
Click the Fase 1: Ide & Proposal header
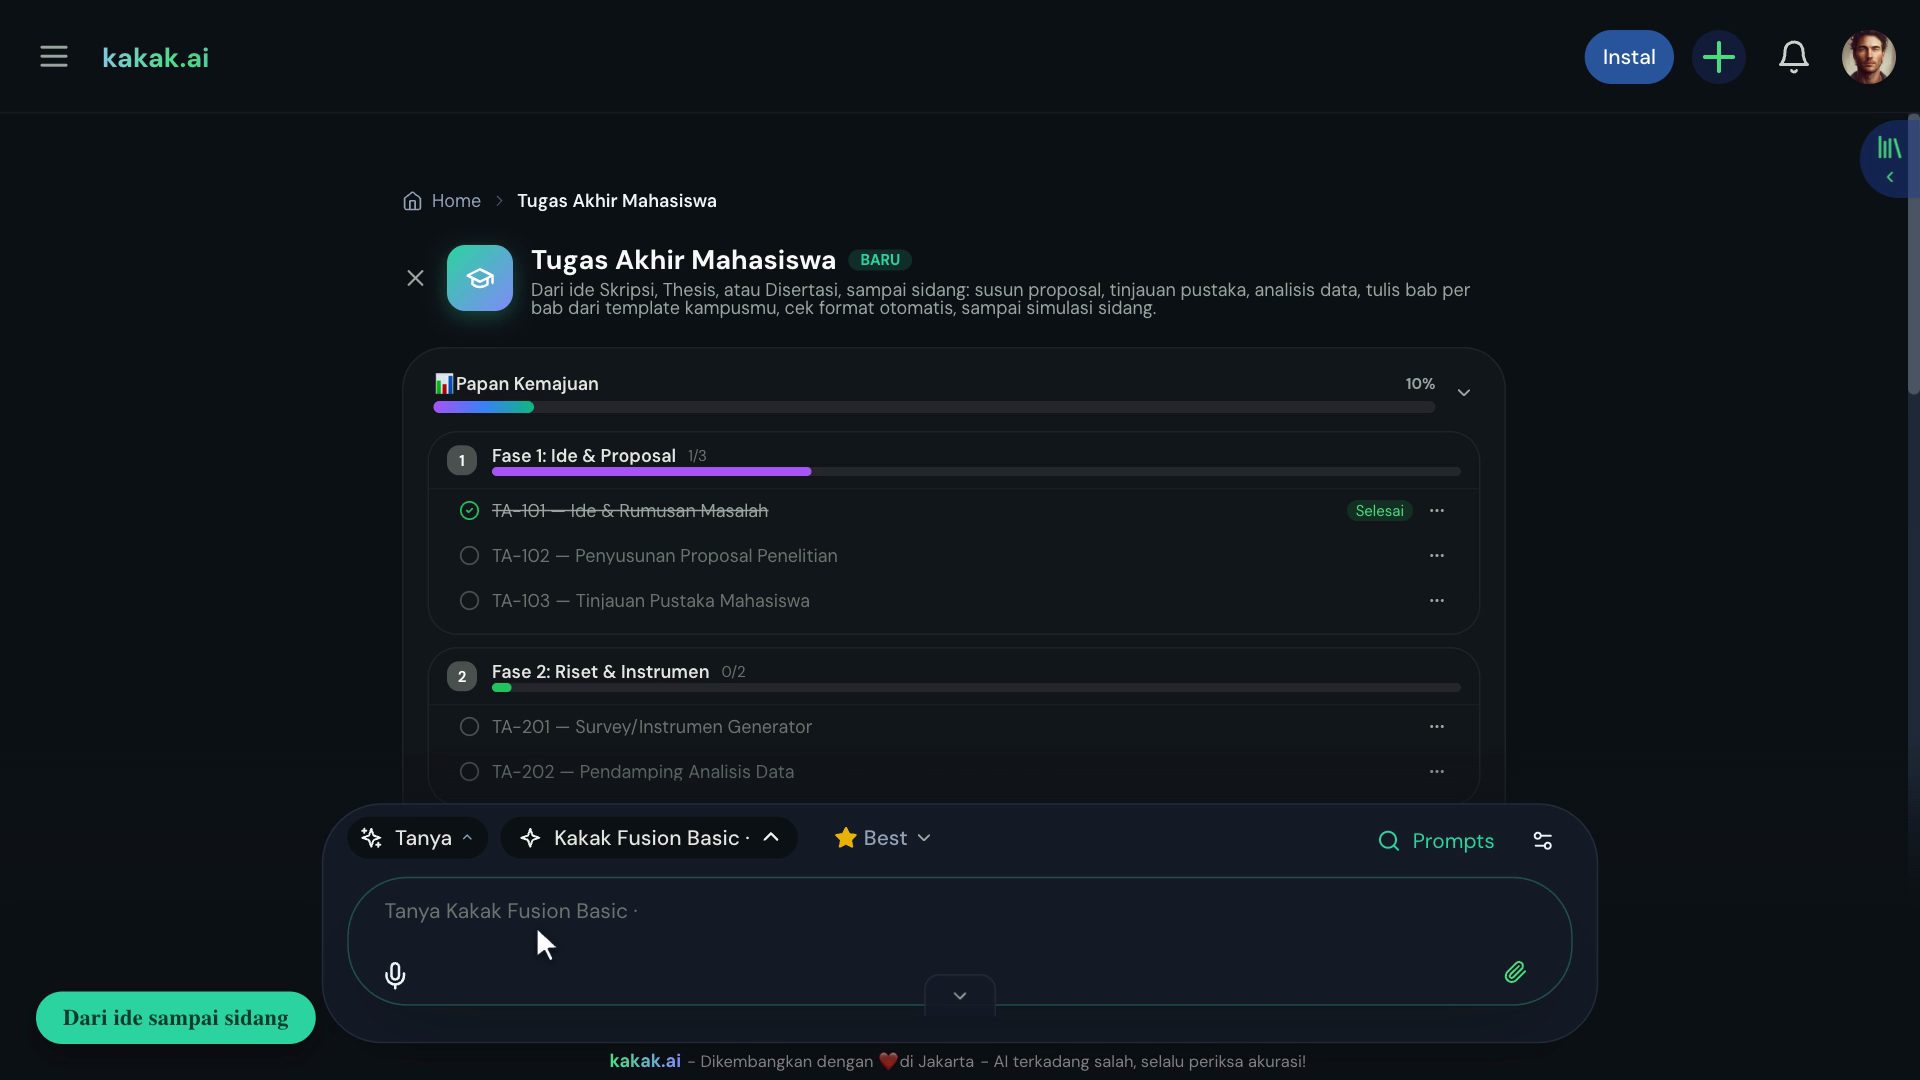(584, 456)
